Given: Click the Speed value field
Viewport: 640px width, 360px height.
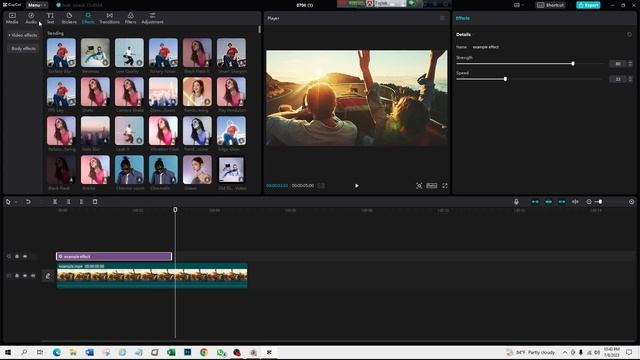Looking at the screenshot, I should pos(618,79).
